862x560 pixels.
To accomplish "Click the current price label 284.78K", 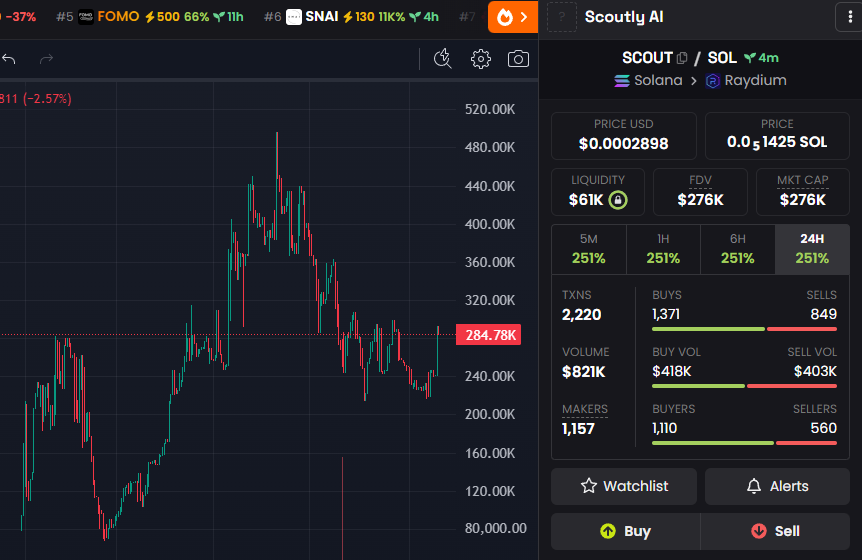I will click(x=489, y=335).
